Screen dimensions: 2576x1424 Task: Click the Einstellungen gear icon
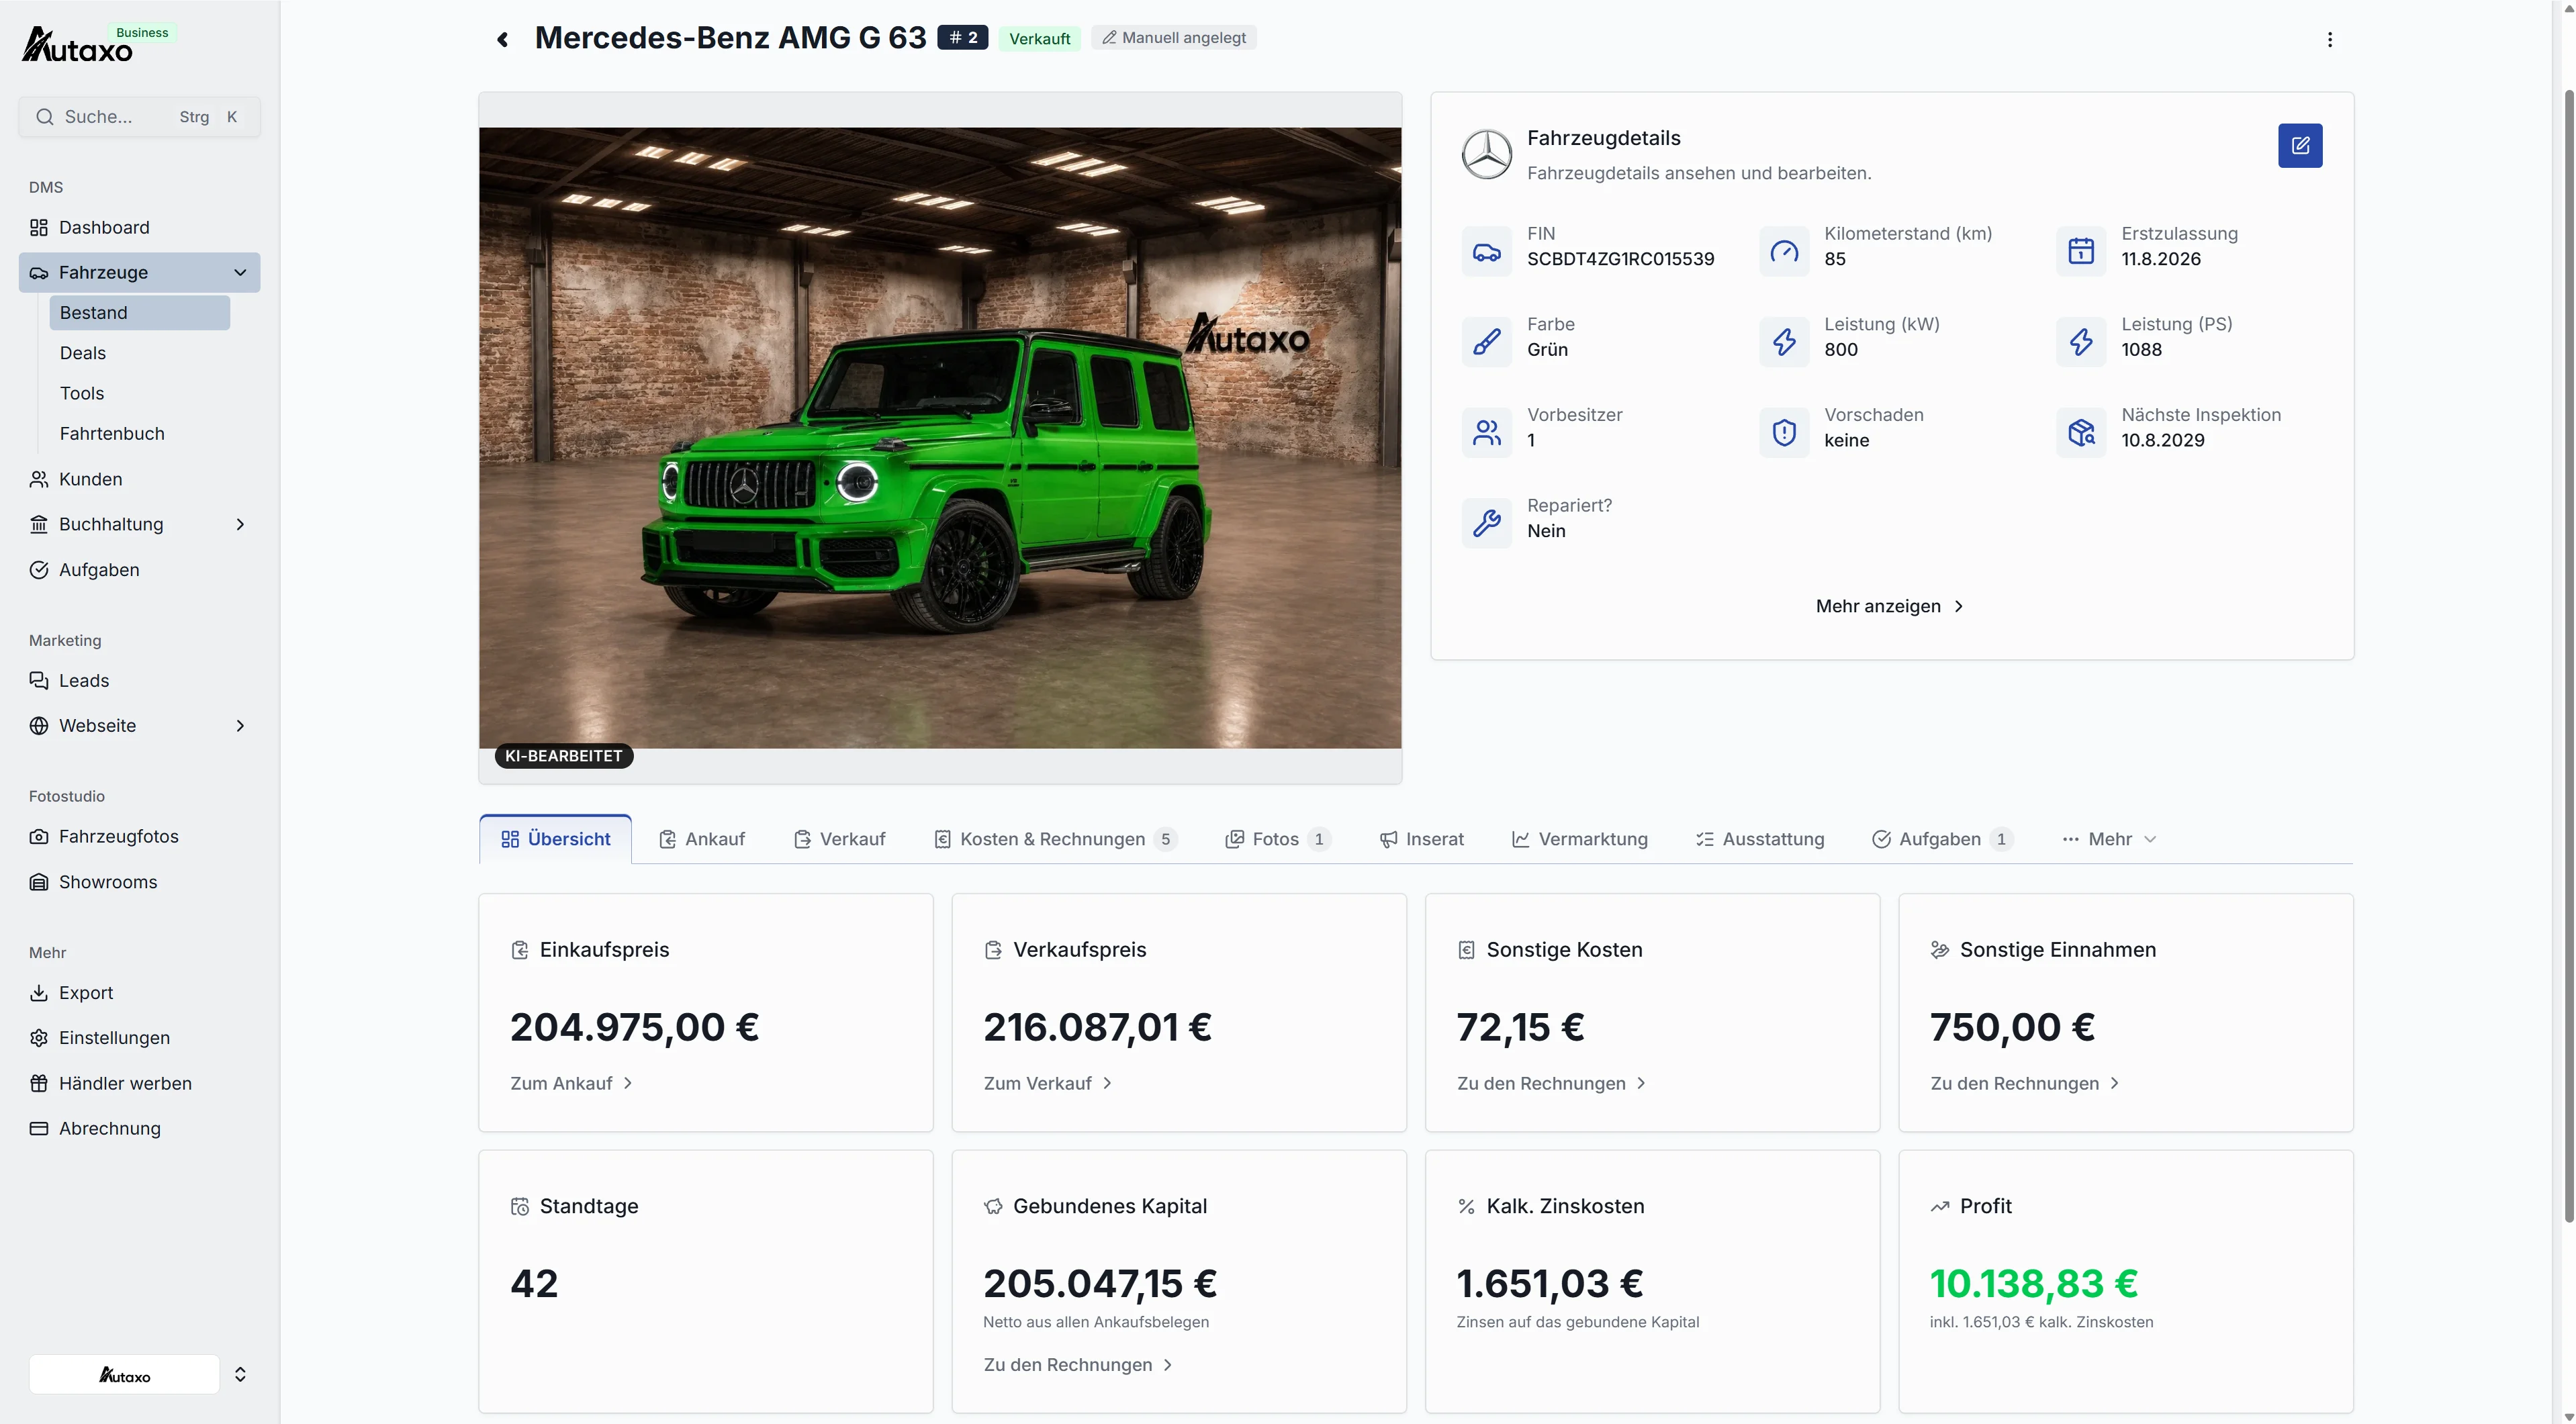[39, 1038]
